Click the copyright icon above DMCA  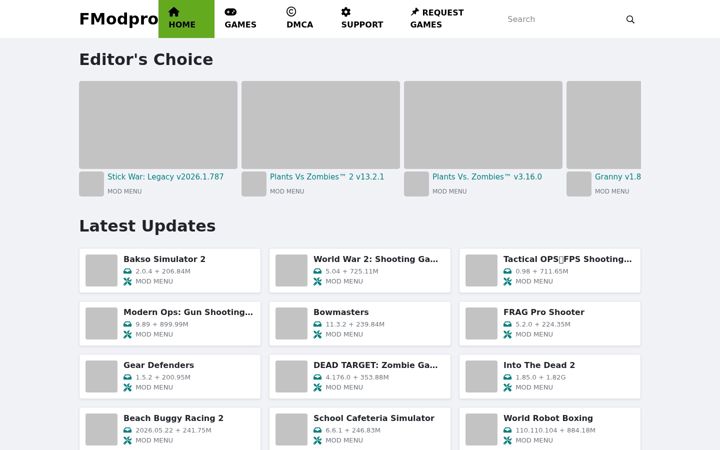(x=291, y=11)
